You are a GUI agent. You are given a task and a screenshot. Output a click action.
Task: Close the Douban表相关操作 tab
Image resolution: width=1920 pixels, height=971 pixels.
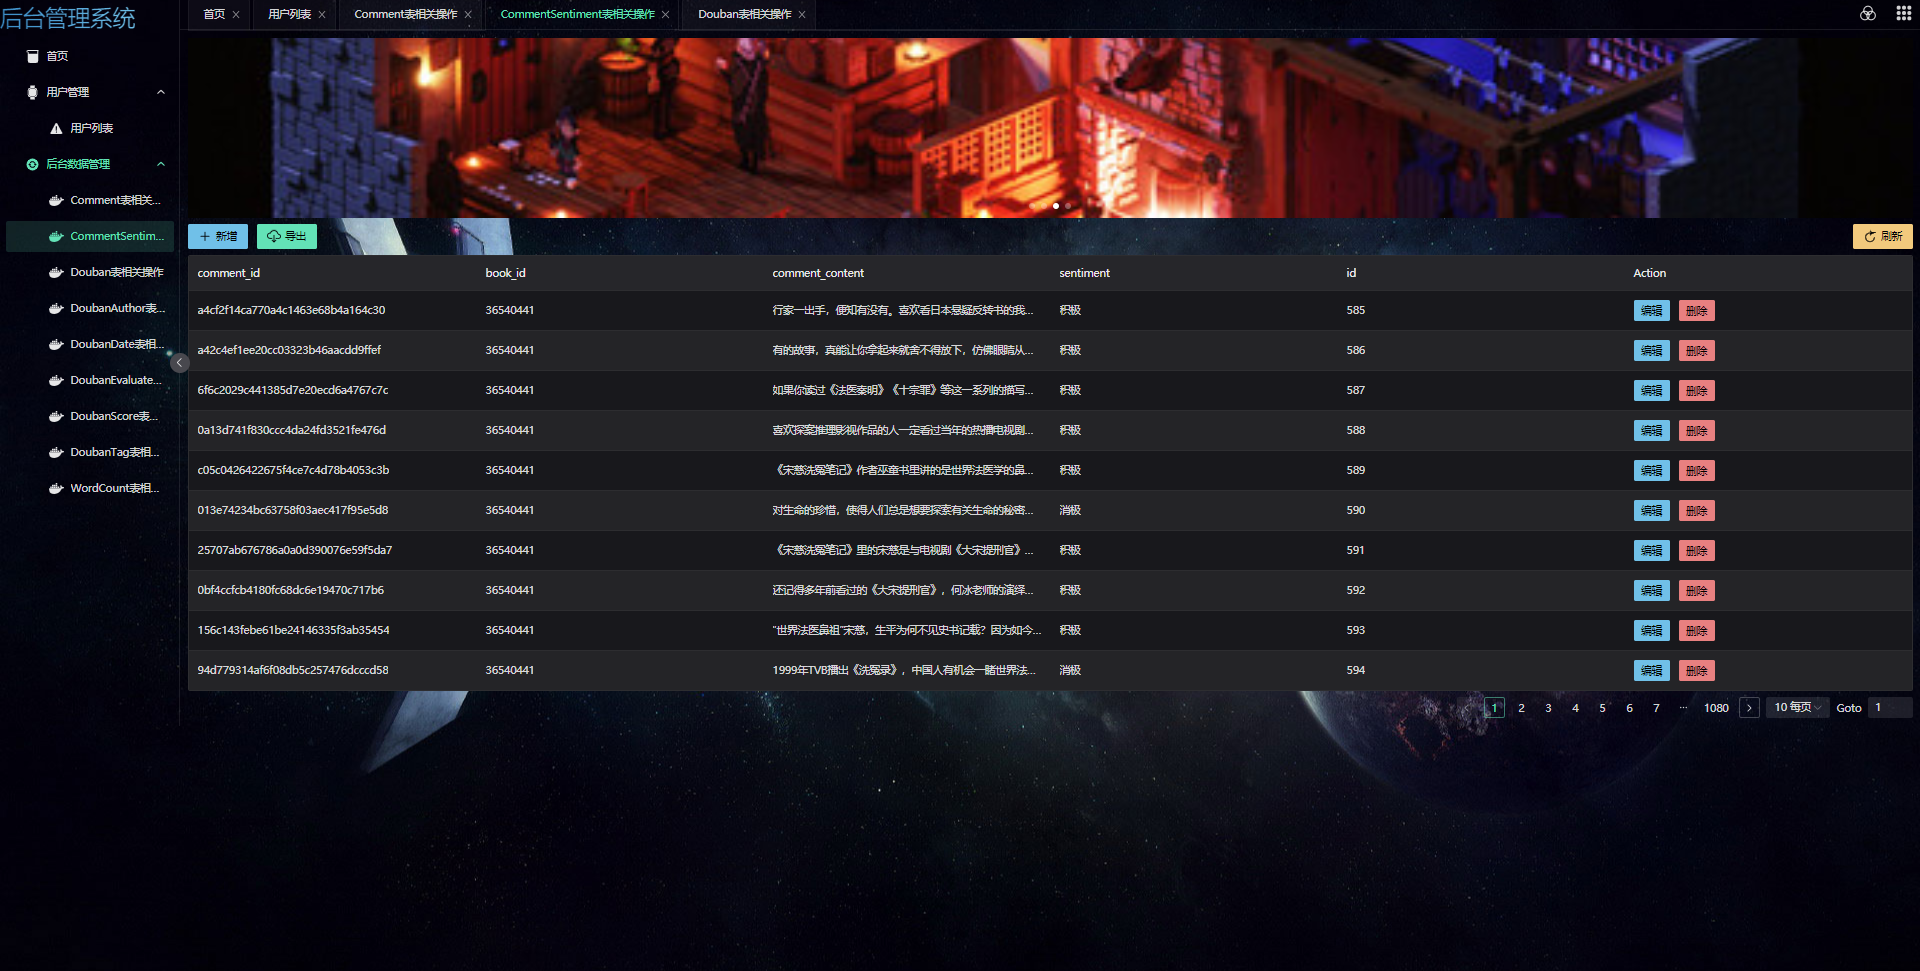802,15
